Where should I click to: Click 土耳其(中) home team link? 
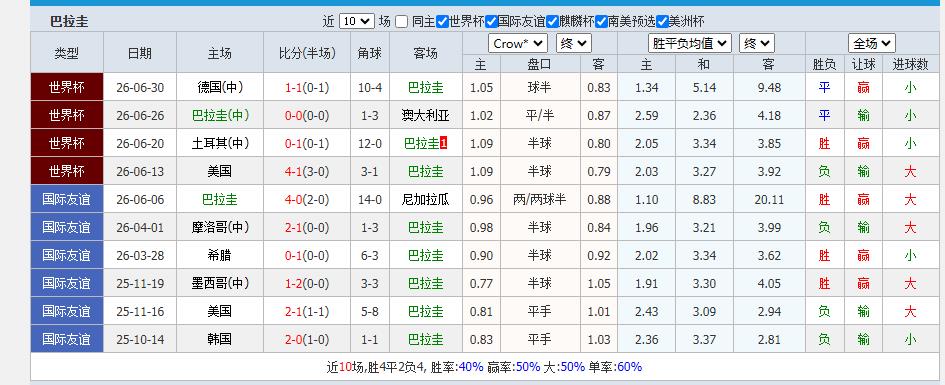coord(220,143)
